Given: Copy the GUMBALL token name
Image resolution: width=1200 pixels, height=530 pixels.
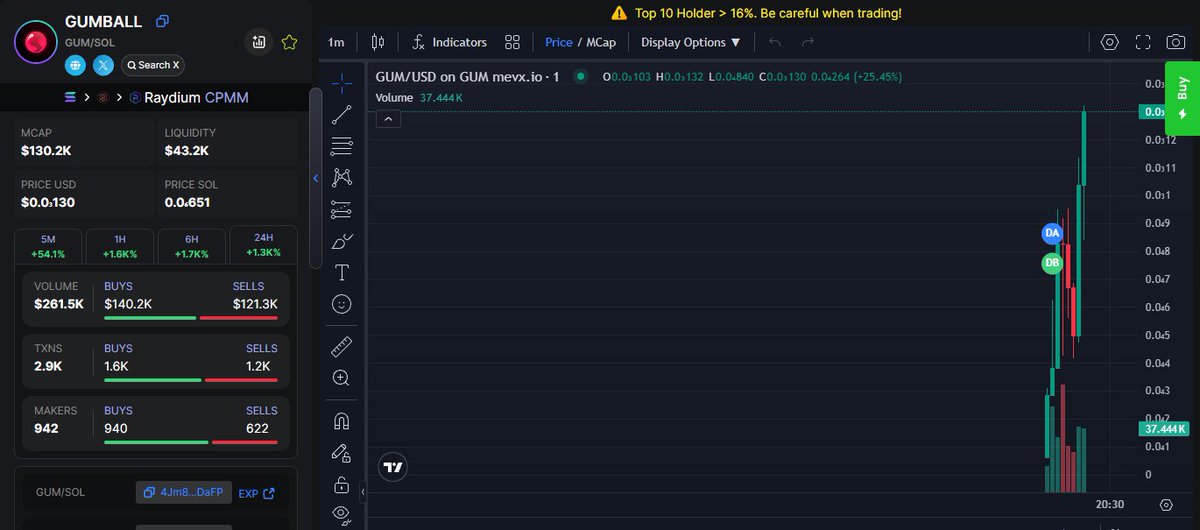Looking at the screenshot, I should (x=163, y=21).
